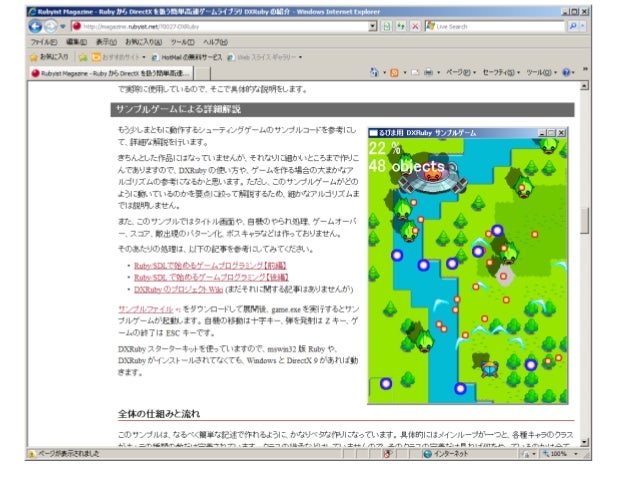
Task: Open the Web スライス ギャラリー dropdown
Action: pyautogui.click(x=264, y=57)
